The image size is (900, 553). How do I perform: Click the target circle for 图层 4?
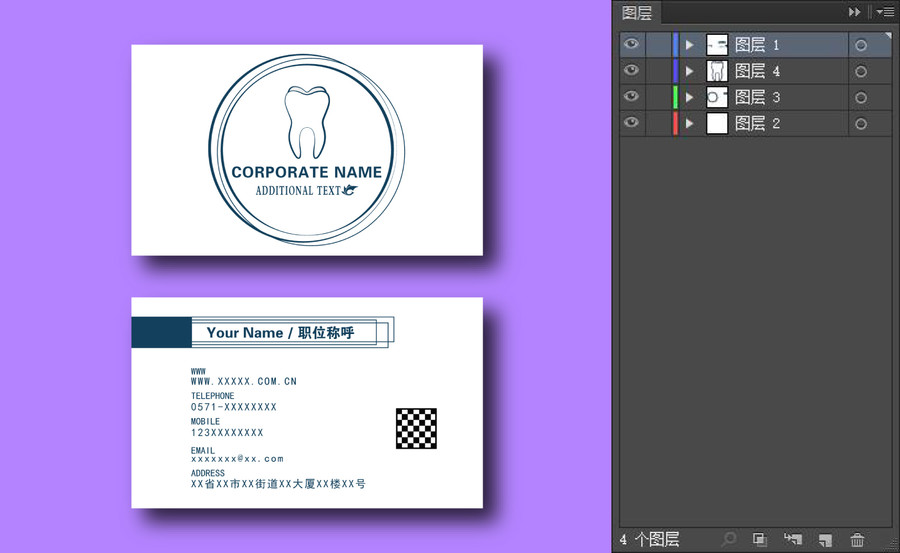(x=860, y=71)
